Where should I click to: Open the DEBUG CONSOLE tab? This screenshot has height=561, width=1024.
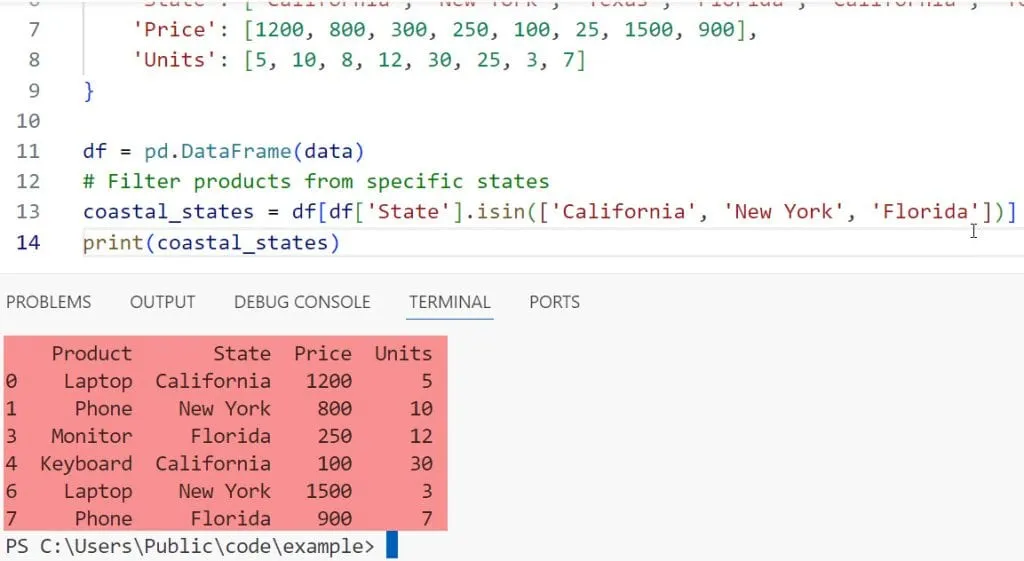pyautogui.click(x=302, y=302)
